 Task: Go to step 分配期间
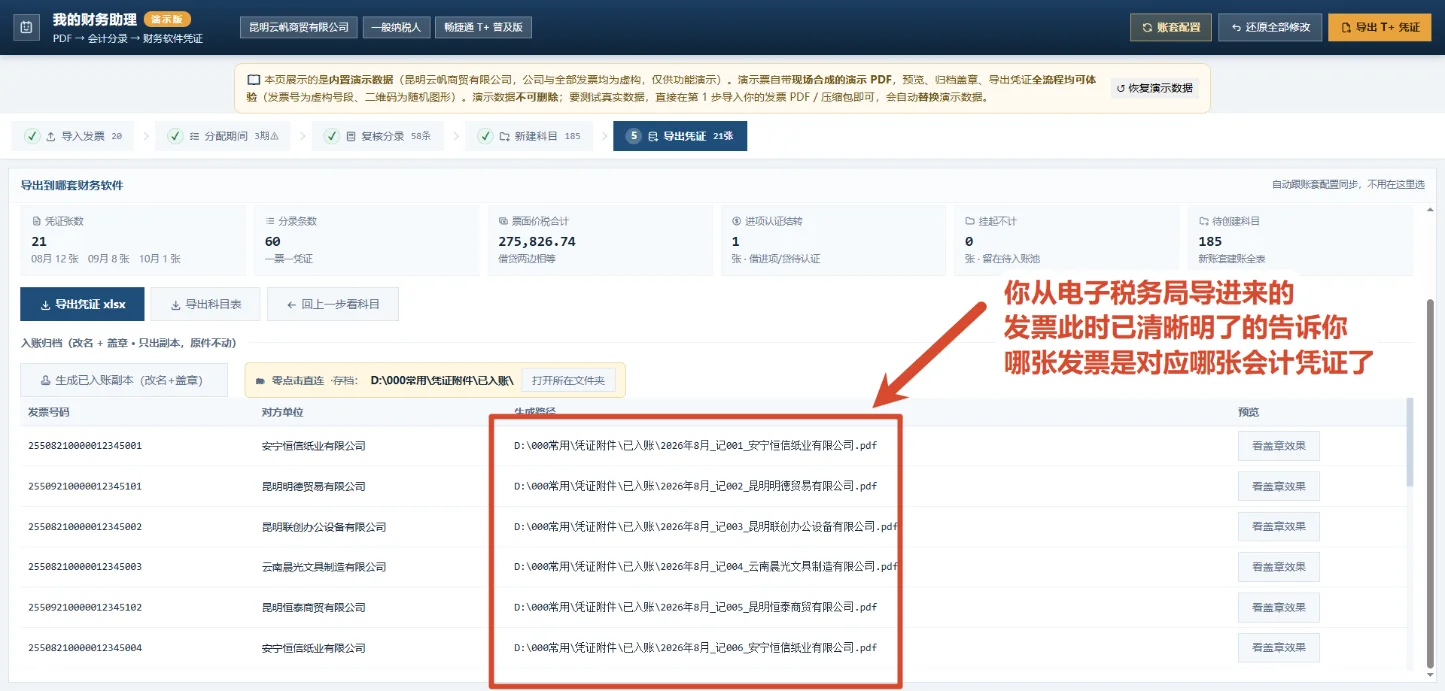pos(222,136)
